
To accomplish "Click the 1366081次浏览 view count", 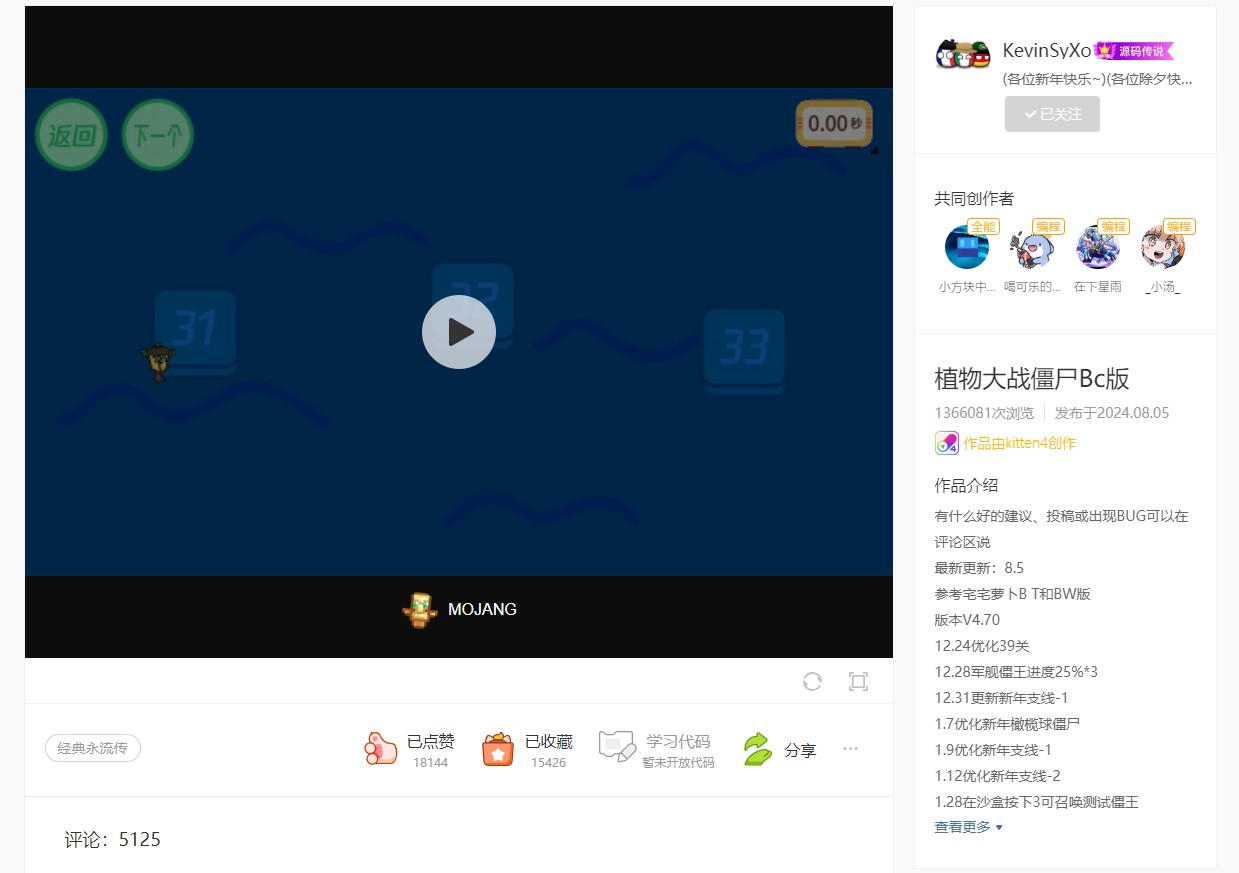I will point(984,413).
